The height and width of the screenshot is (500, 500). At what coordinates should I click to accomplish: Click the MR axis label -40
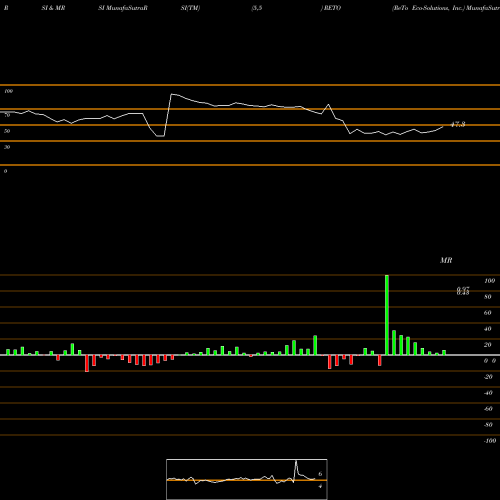click(x=488, y=393)
